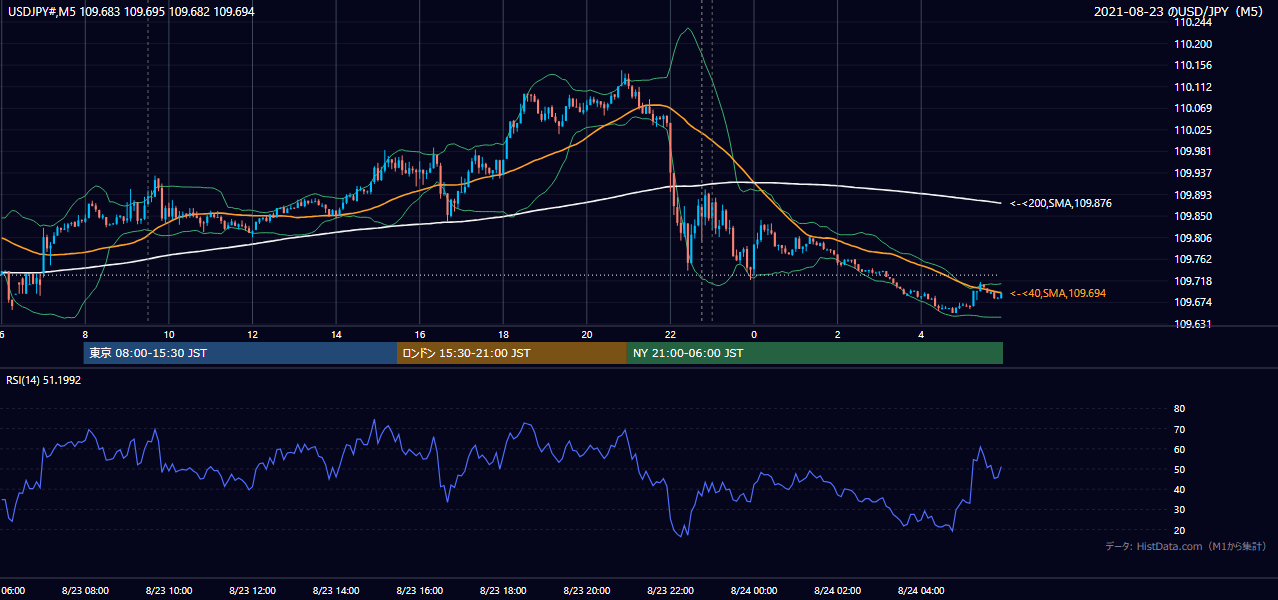Click the '8/23 10:00' date label
The image size is (1278, 600).
click(x=169, y=591)
